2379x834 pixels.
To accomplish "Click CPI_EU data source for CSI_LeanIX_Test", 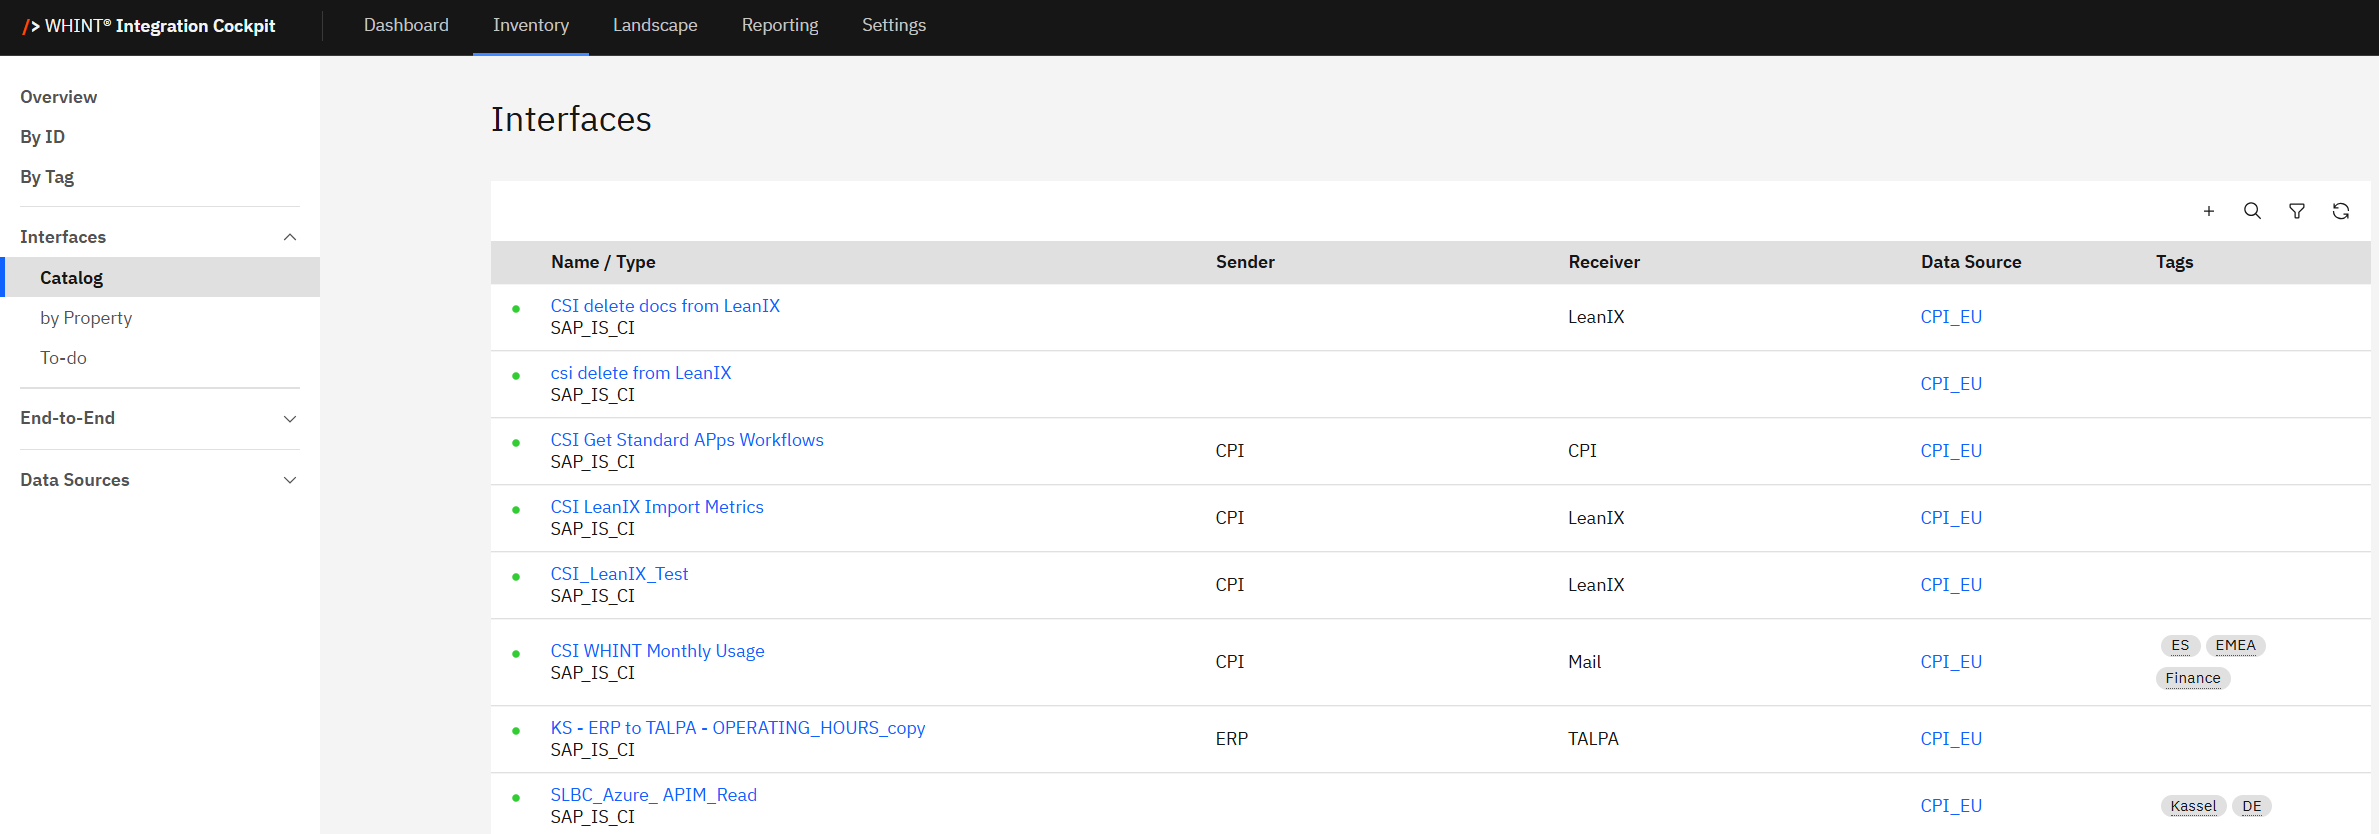I will coord(1950,585).
